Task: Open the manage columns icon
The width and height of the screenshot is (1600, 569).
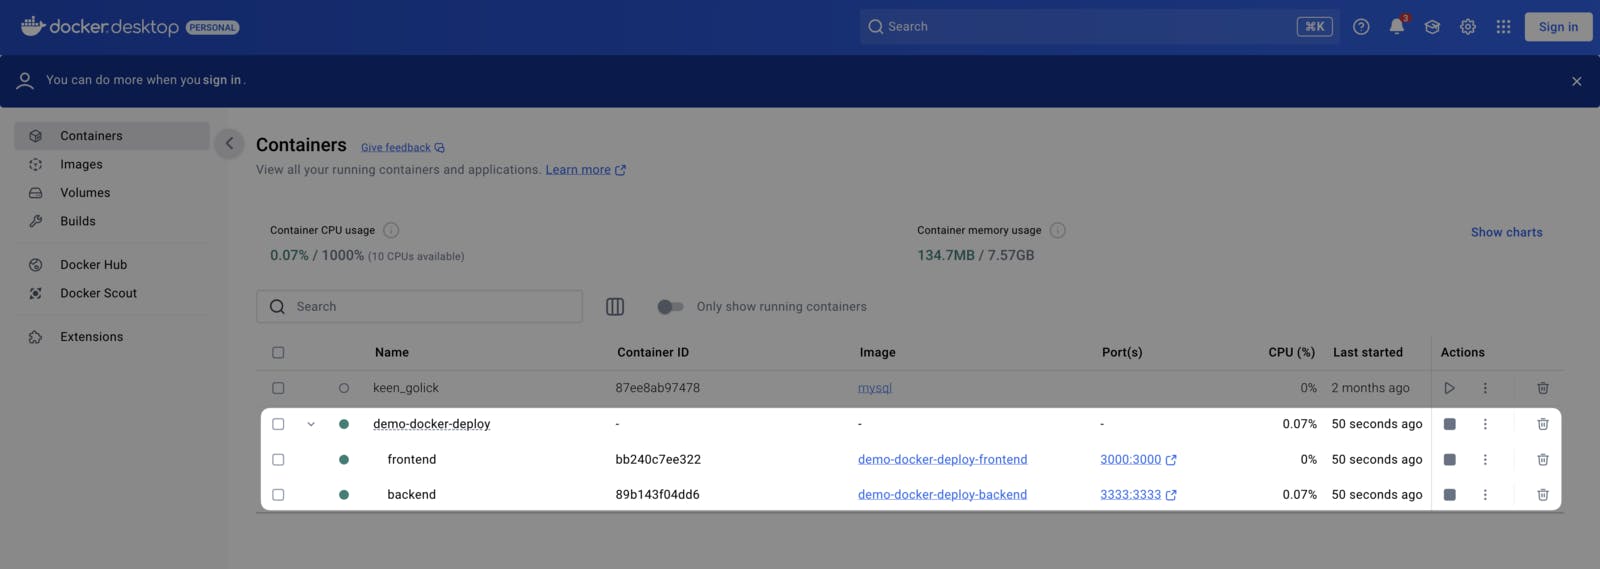Action: [615, 307]
